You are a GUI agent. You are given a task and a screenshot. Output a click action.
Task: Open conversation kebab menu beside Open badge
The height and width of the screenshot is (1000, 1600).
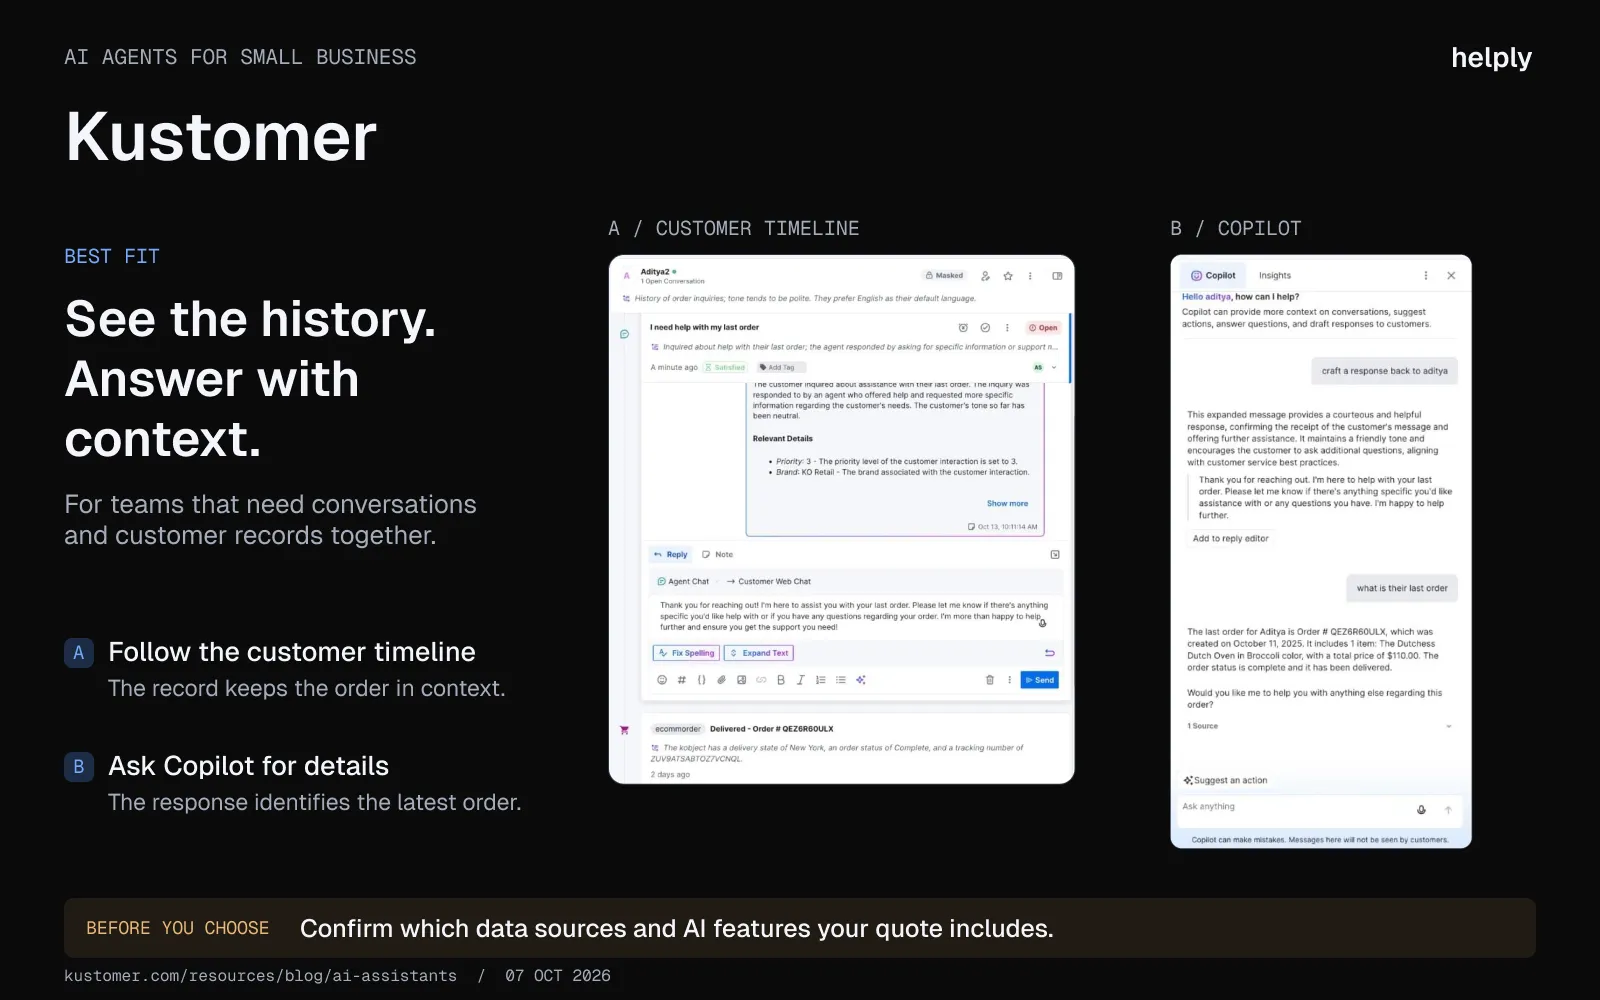click(1007, 328)
